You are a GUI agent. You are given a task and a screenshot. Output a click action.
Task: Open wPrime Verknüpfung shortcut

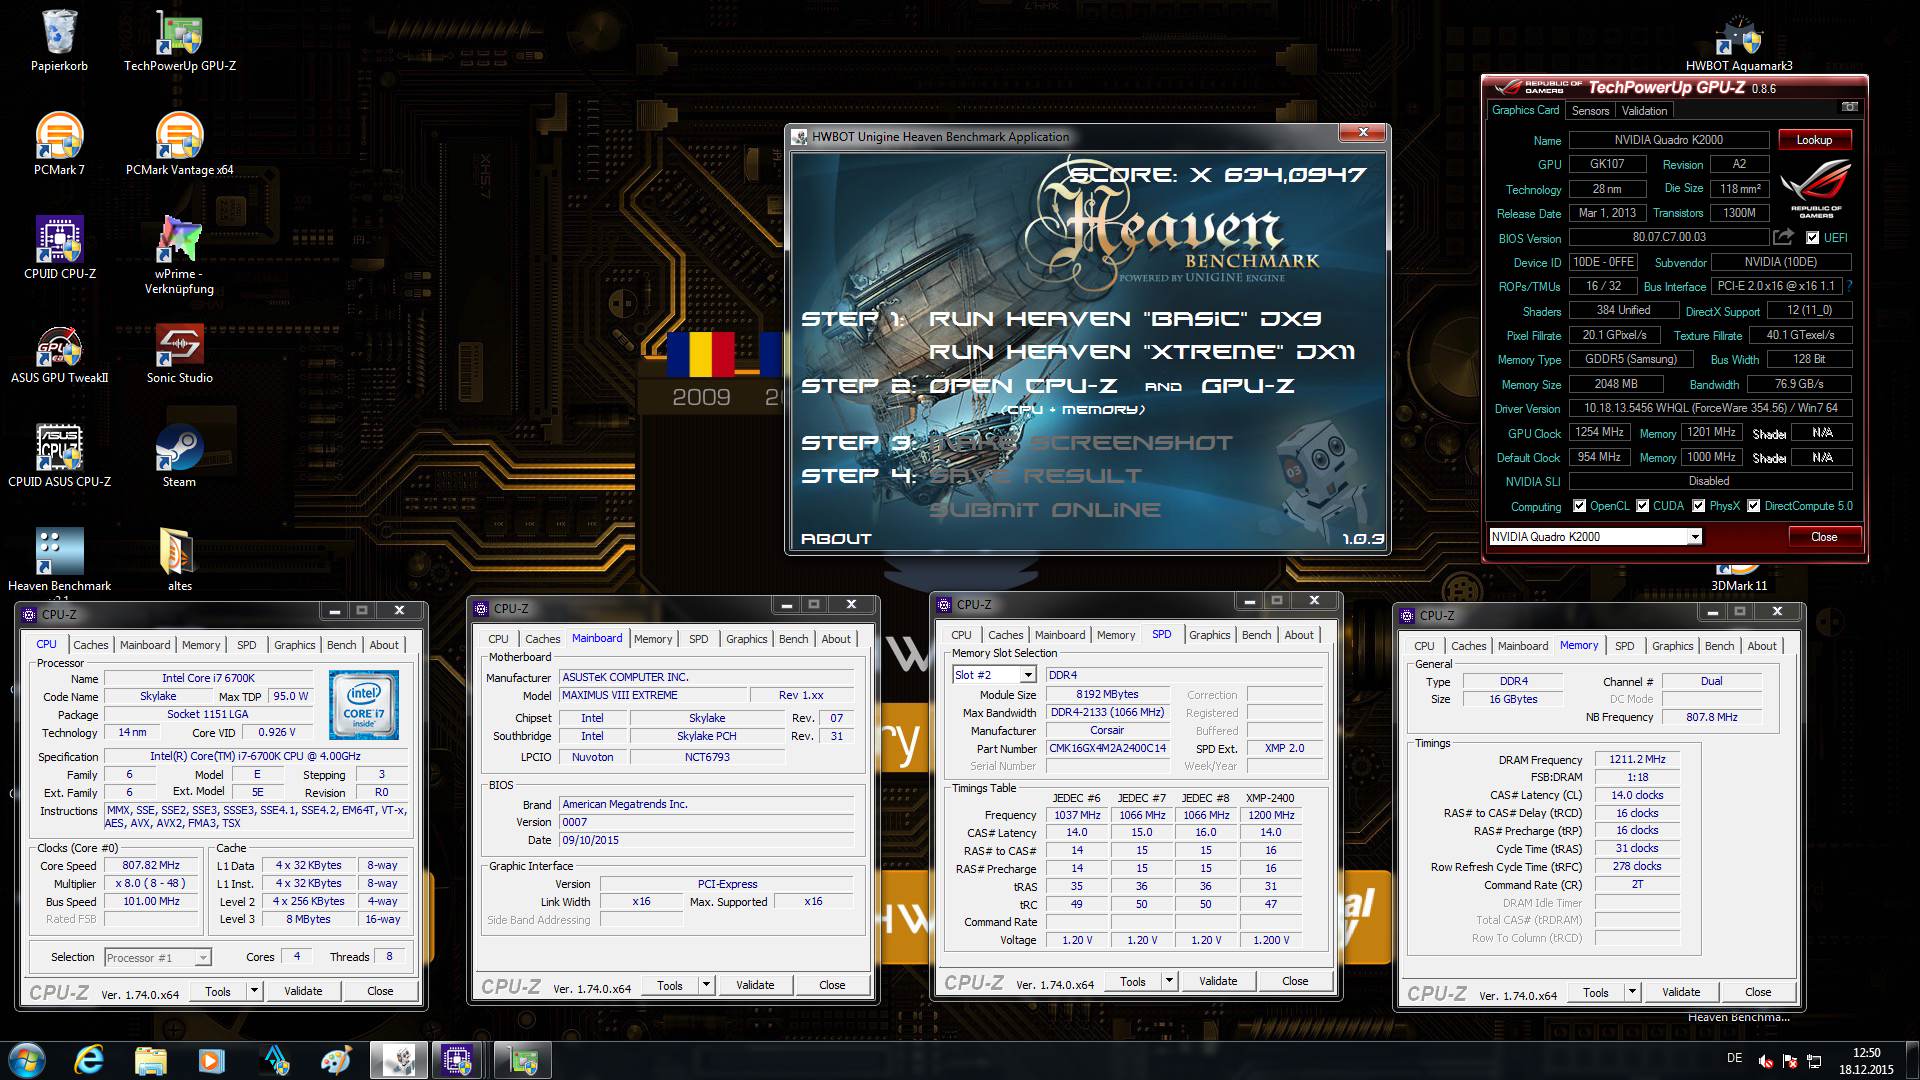click(180, 254)
